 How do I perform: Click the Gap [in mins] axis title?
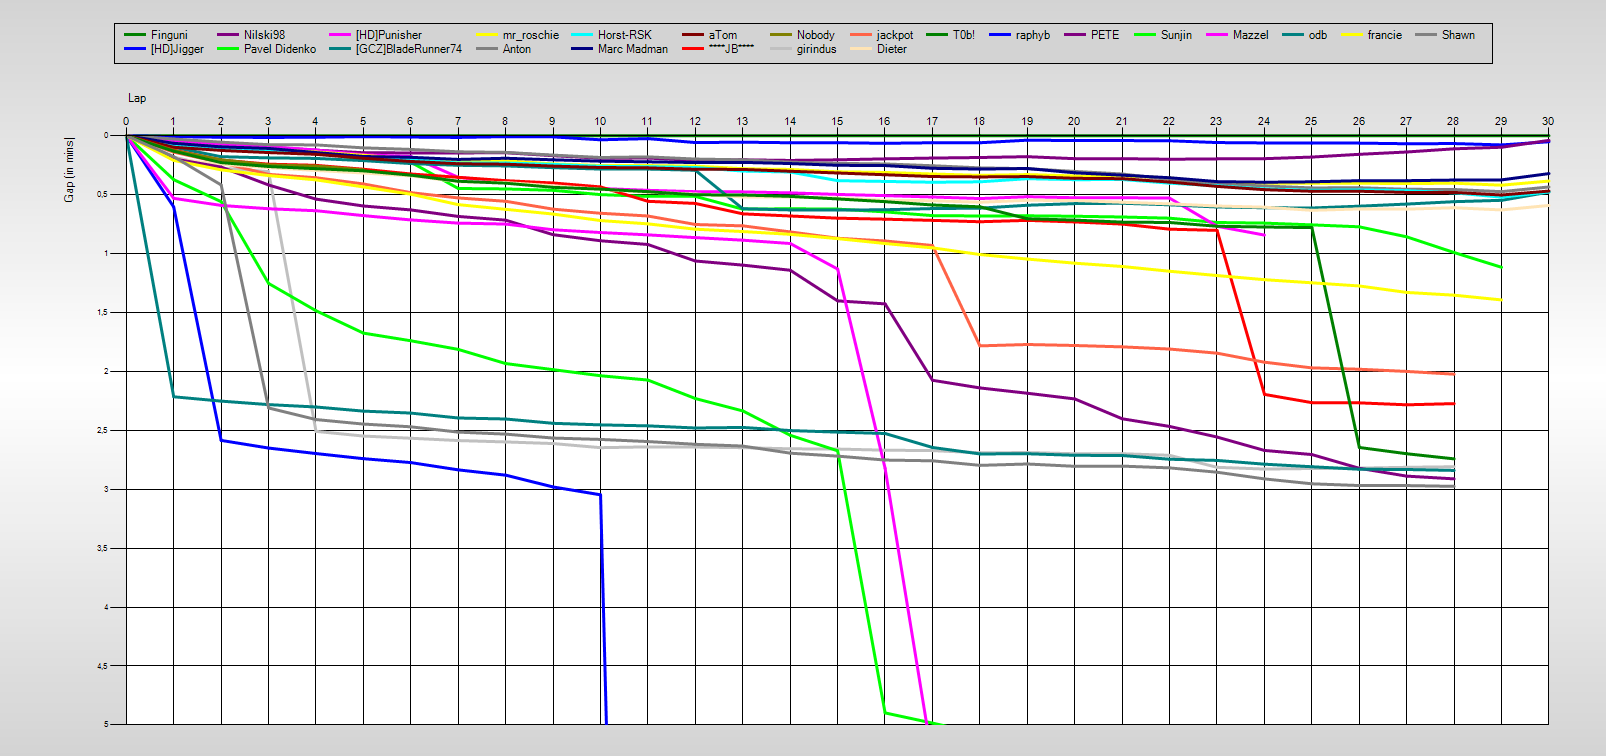69,169
